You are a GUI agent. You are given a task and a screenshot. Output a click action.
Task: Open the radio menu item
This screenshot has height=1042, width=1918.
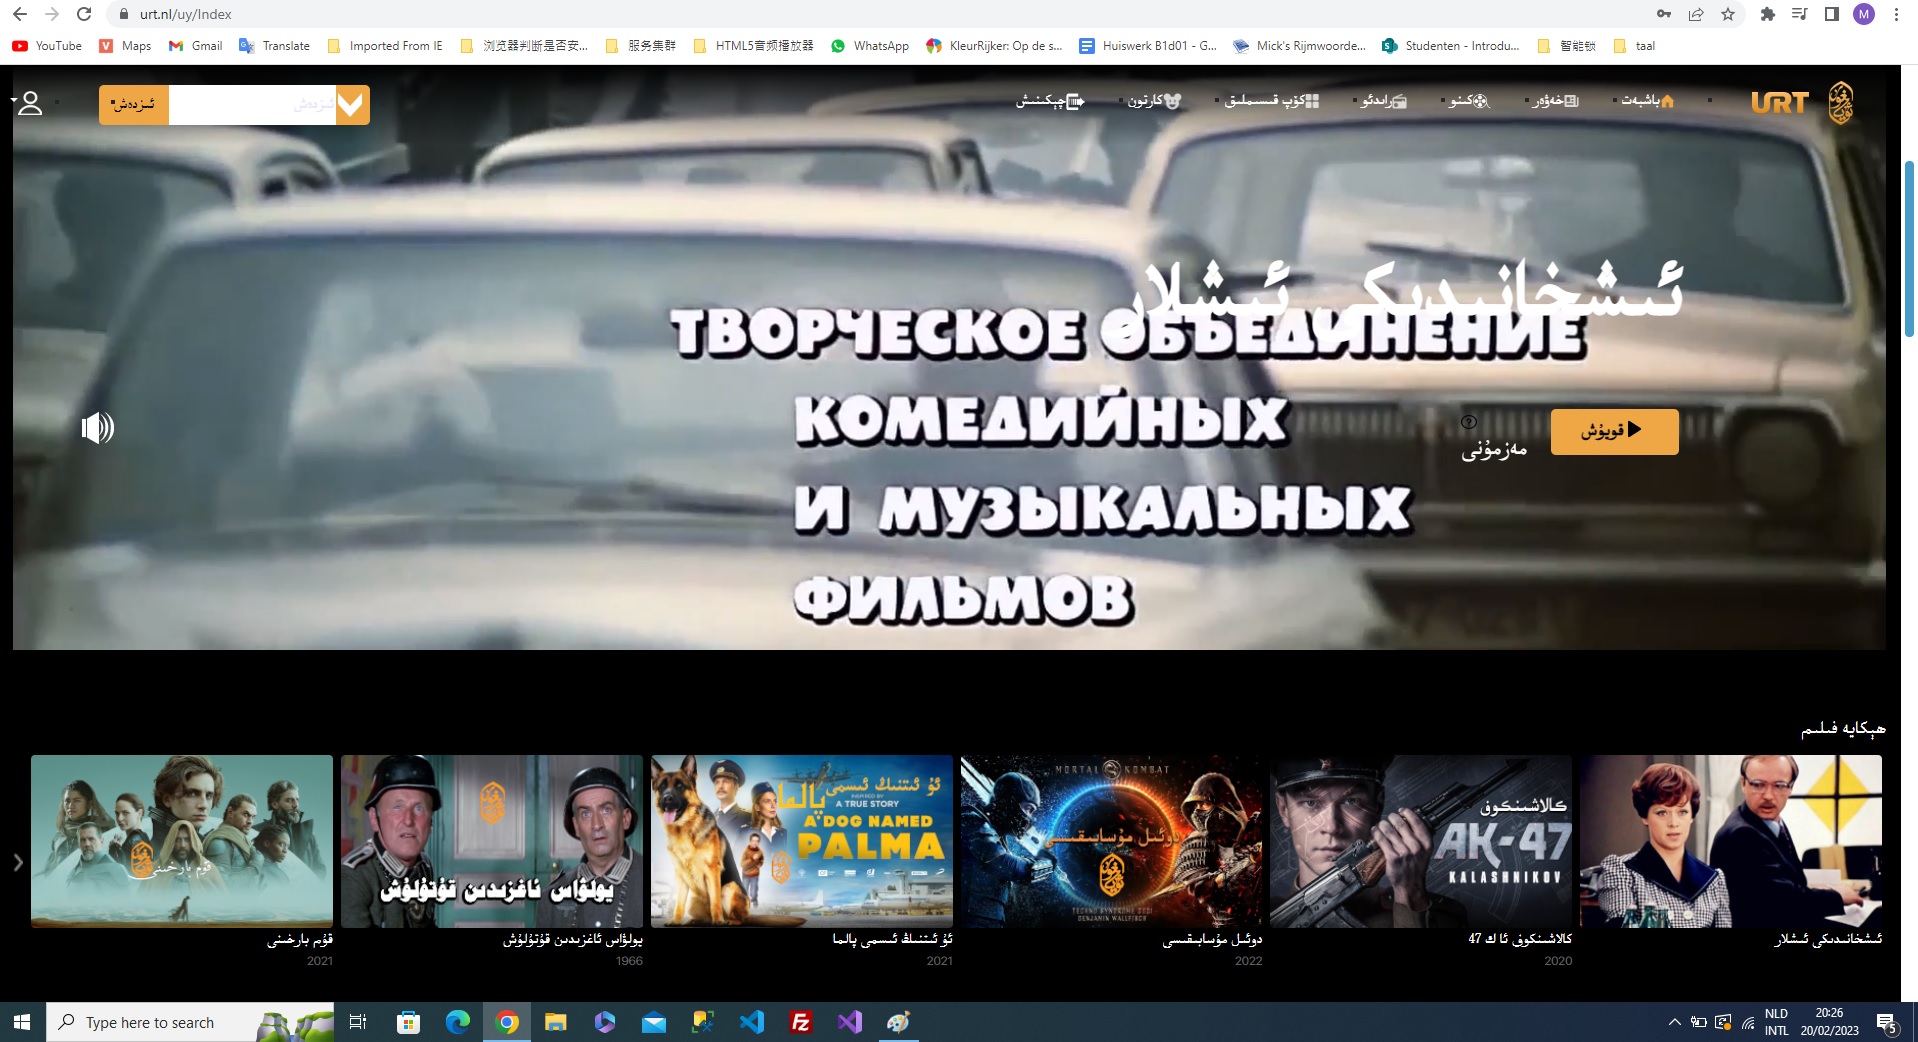1383,101
